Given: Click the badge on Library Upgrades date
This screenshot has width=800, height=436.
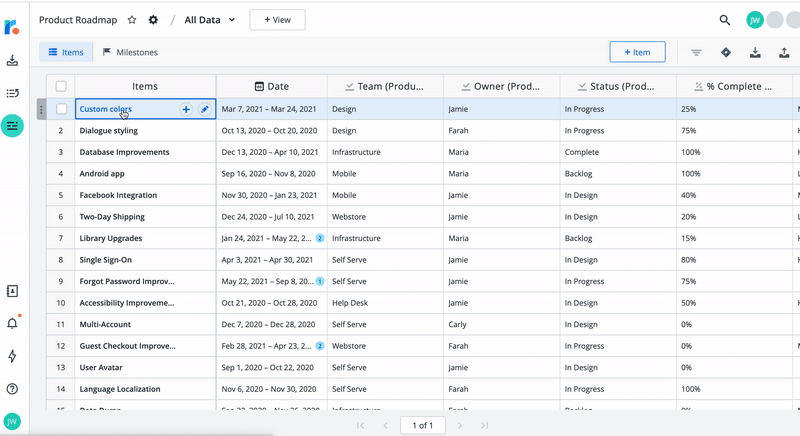Looking at the screenshot, I should point(320,238).
